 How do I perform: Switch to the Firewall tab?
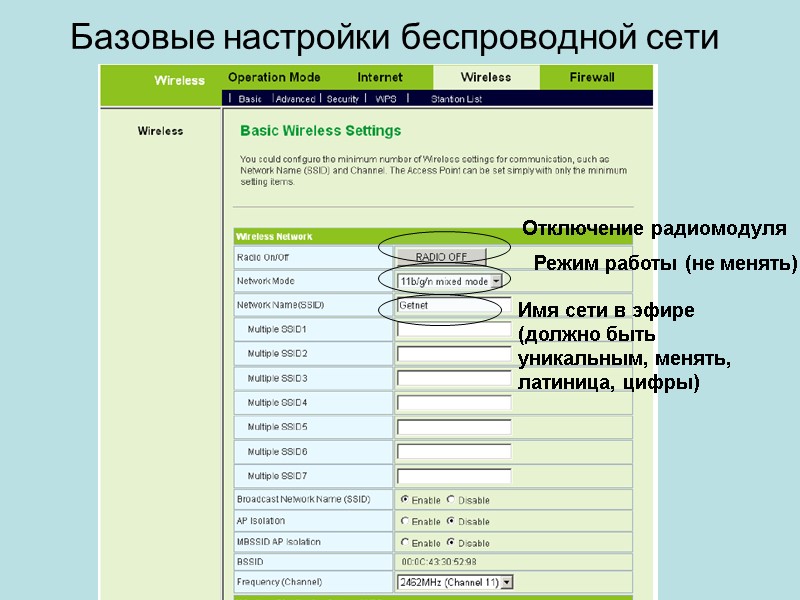[x=590, y=77]
